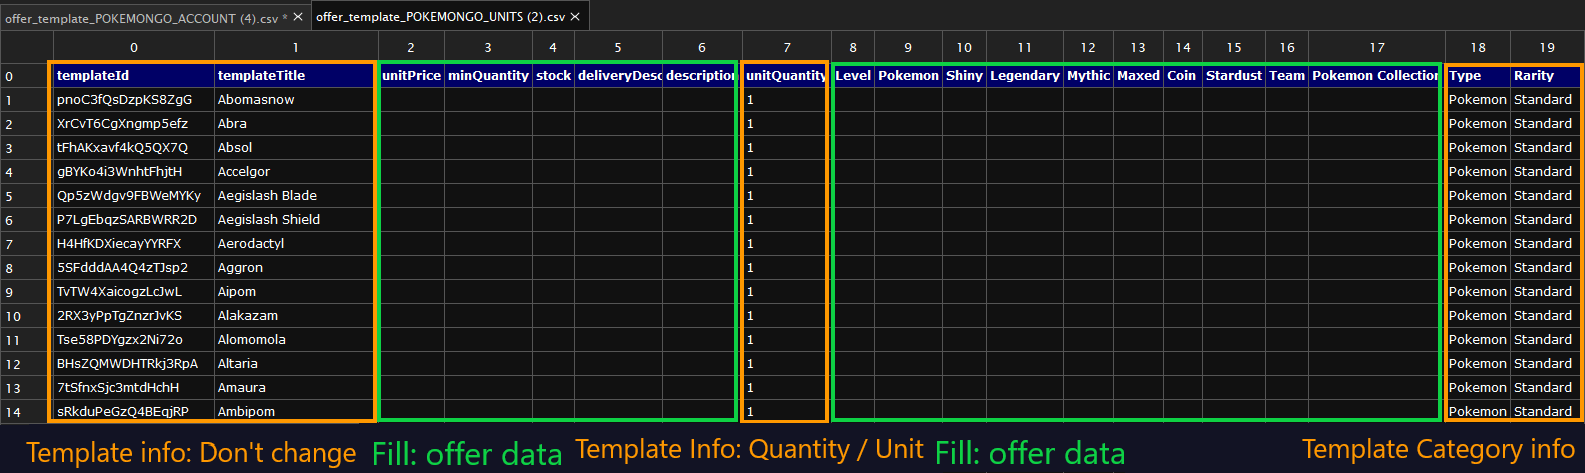1585x473 pixels.
Task: Close the offer_template_POKEMONGO_ACCOUNT (4).csv tab
Action: [298, 17]
